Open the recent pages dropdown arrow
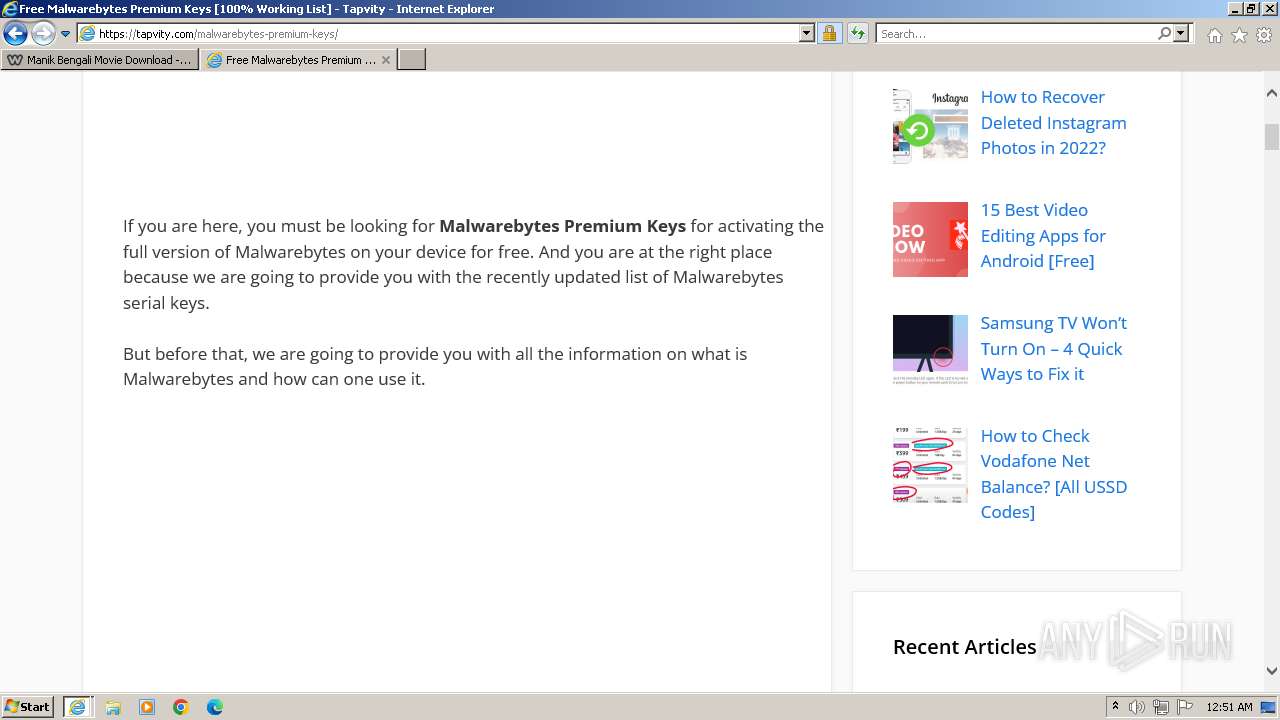The image size is (1280, 720). [x=66, y=34]
